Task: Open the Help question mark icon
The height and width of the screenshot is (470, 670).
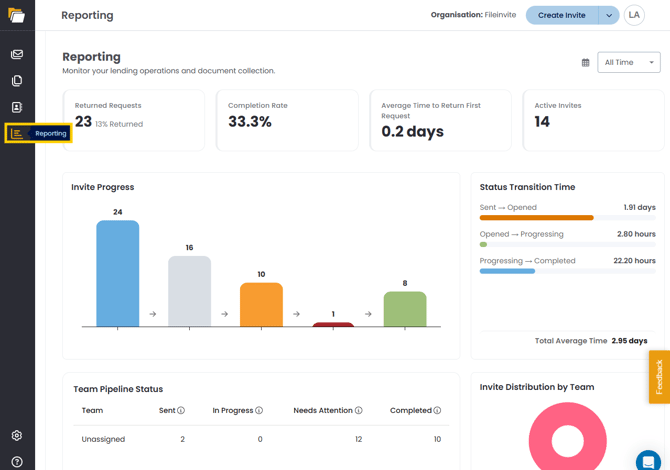Action: coord(17,462)
